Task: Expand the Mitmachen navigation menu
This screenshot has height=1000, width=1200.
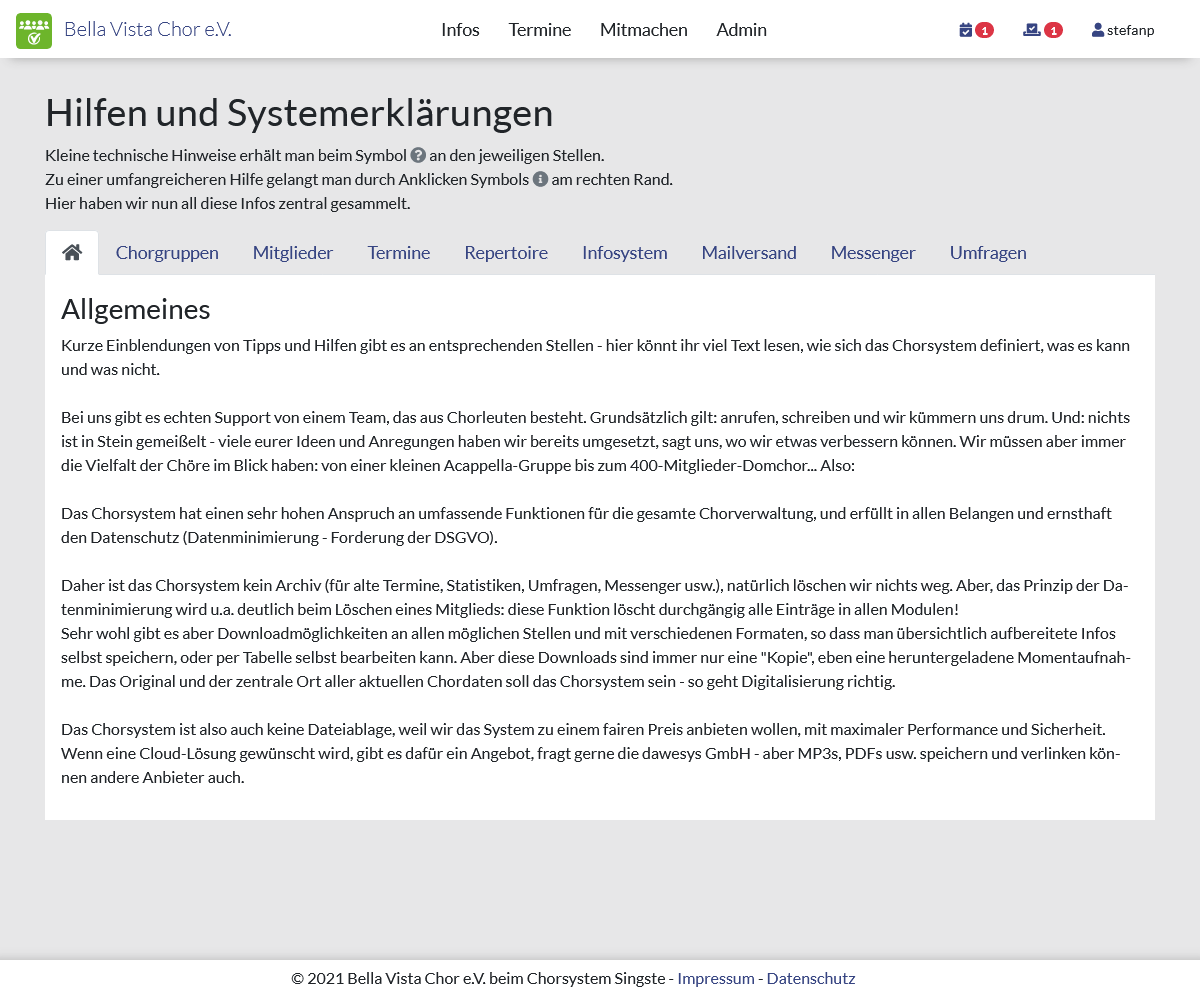Action: (643, 30)
